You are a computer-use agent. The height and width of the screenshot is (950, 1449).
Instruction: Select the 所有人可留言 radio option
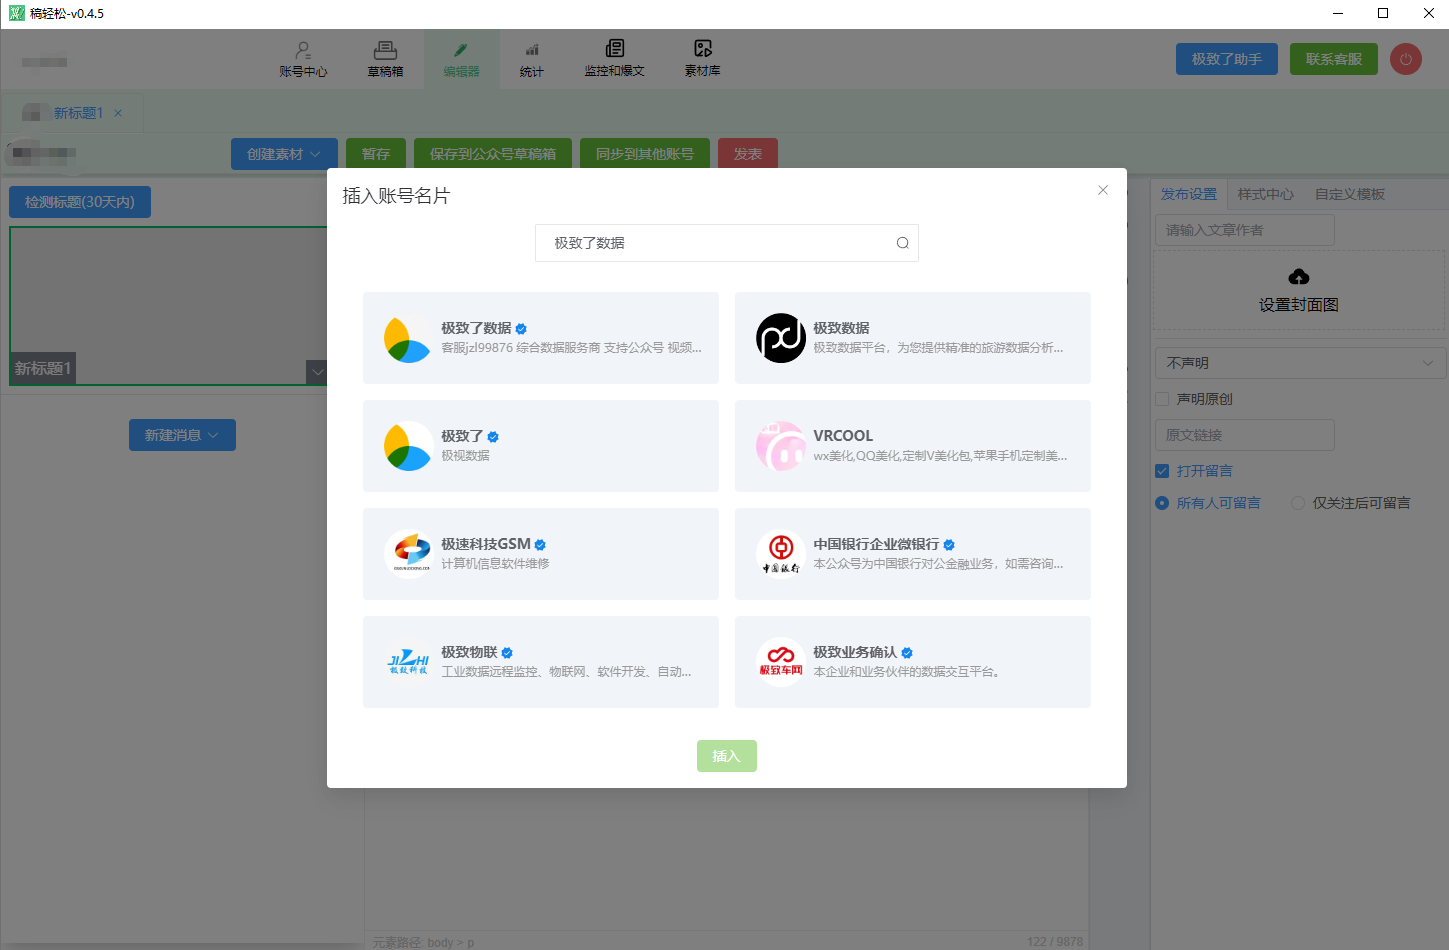tap(1162, 503)
